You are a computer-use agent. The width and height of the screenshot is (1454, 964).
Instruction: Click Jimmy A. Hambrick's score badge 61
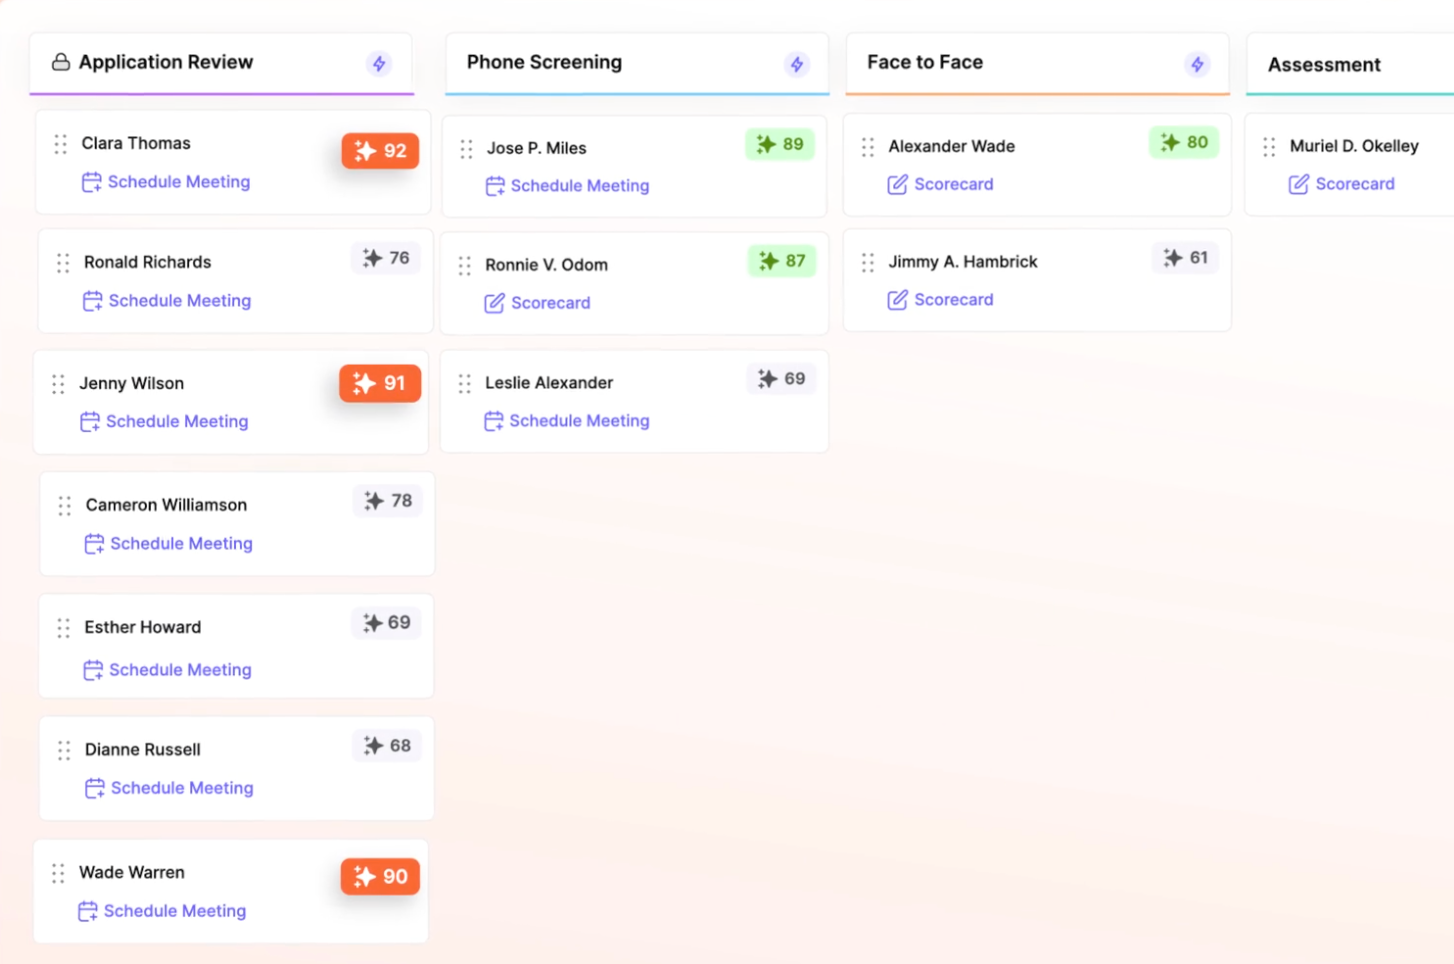pyautogui.click(x=1185, y=258)
